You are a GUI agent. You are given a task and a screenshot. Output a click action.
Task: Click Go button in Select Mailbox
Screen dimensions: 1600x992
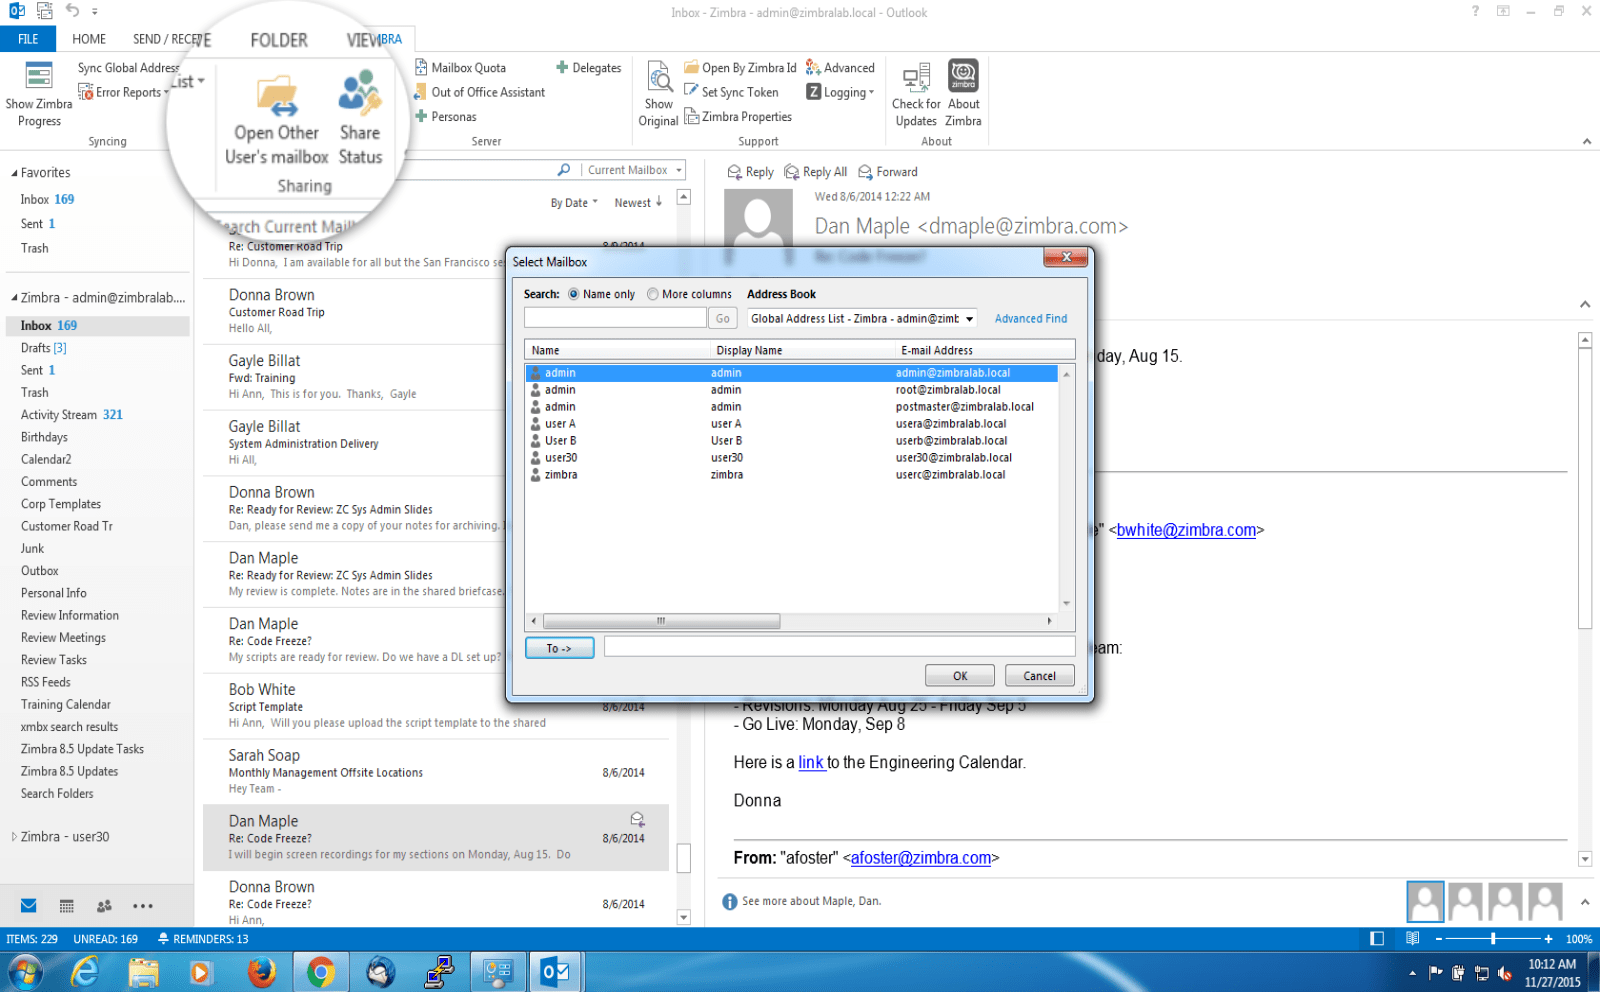[723, 319]
